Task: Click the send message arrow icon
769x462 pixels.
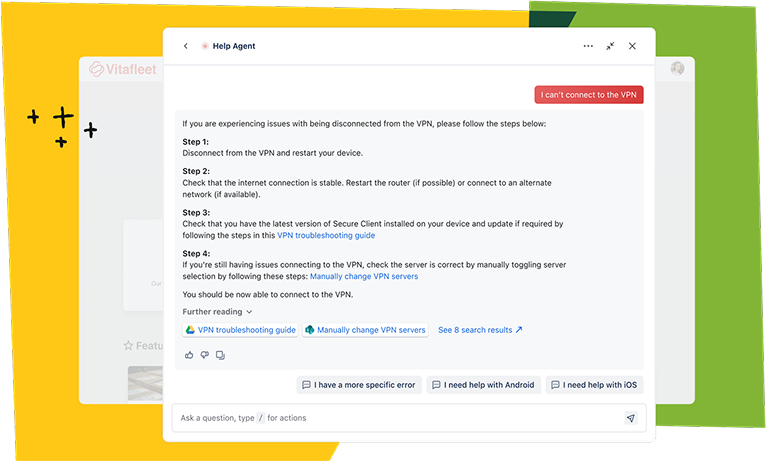Action: point(630,418)
